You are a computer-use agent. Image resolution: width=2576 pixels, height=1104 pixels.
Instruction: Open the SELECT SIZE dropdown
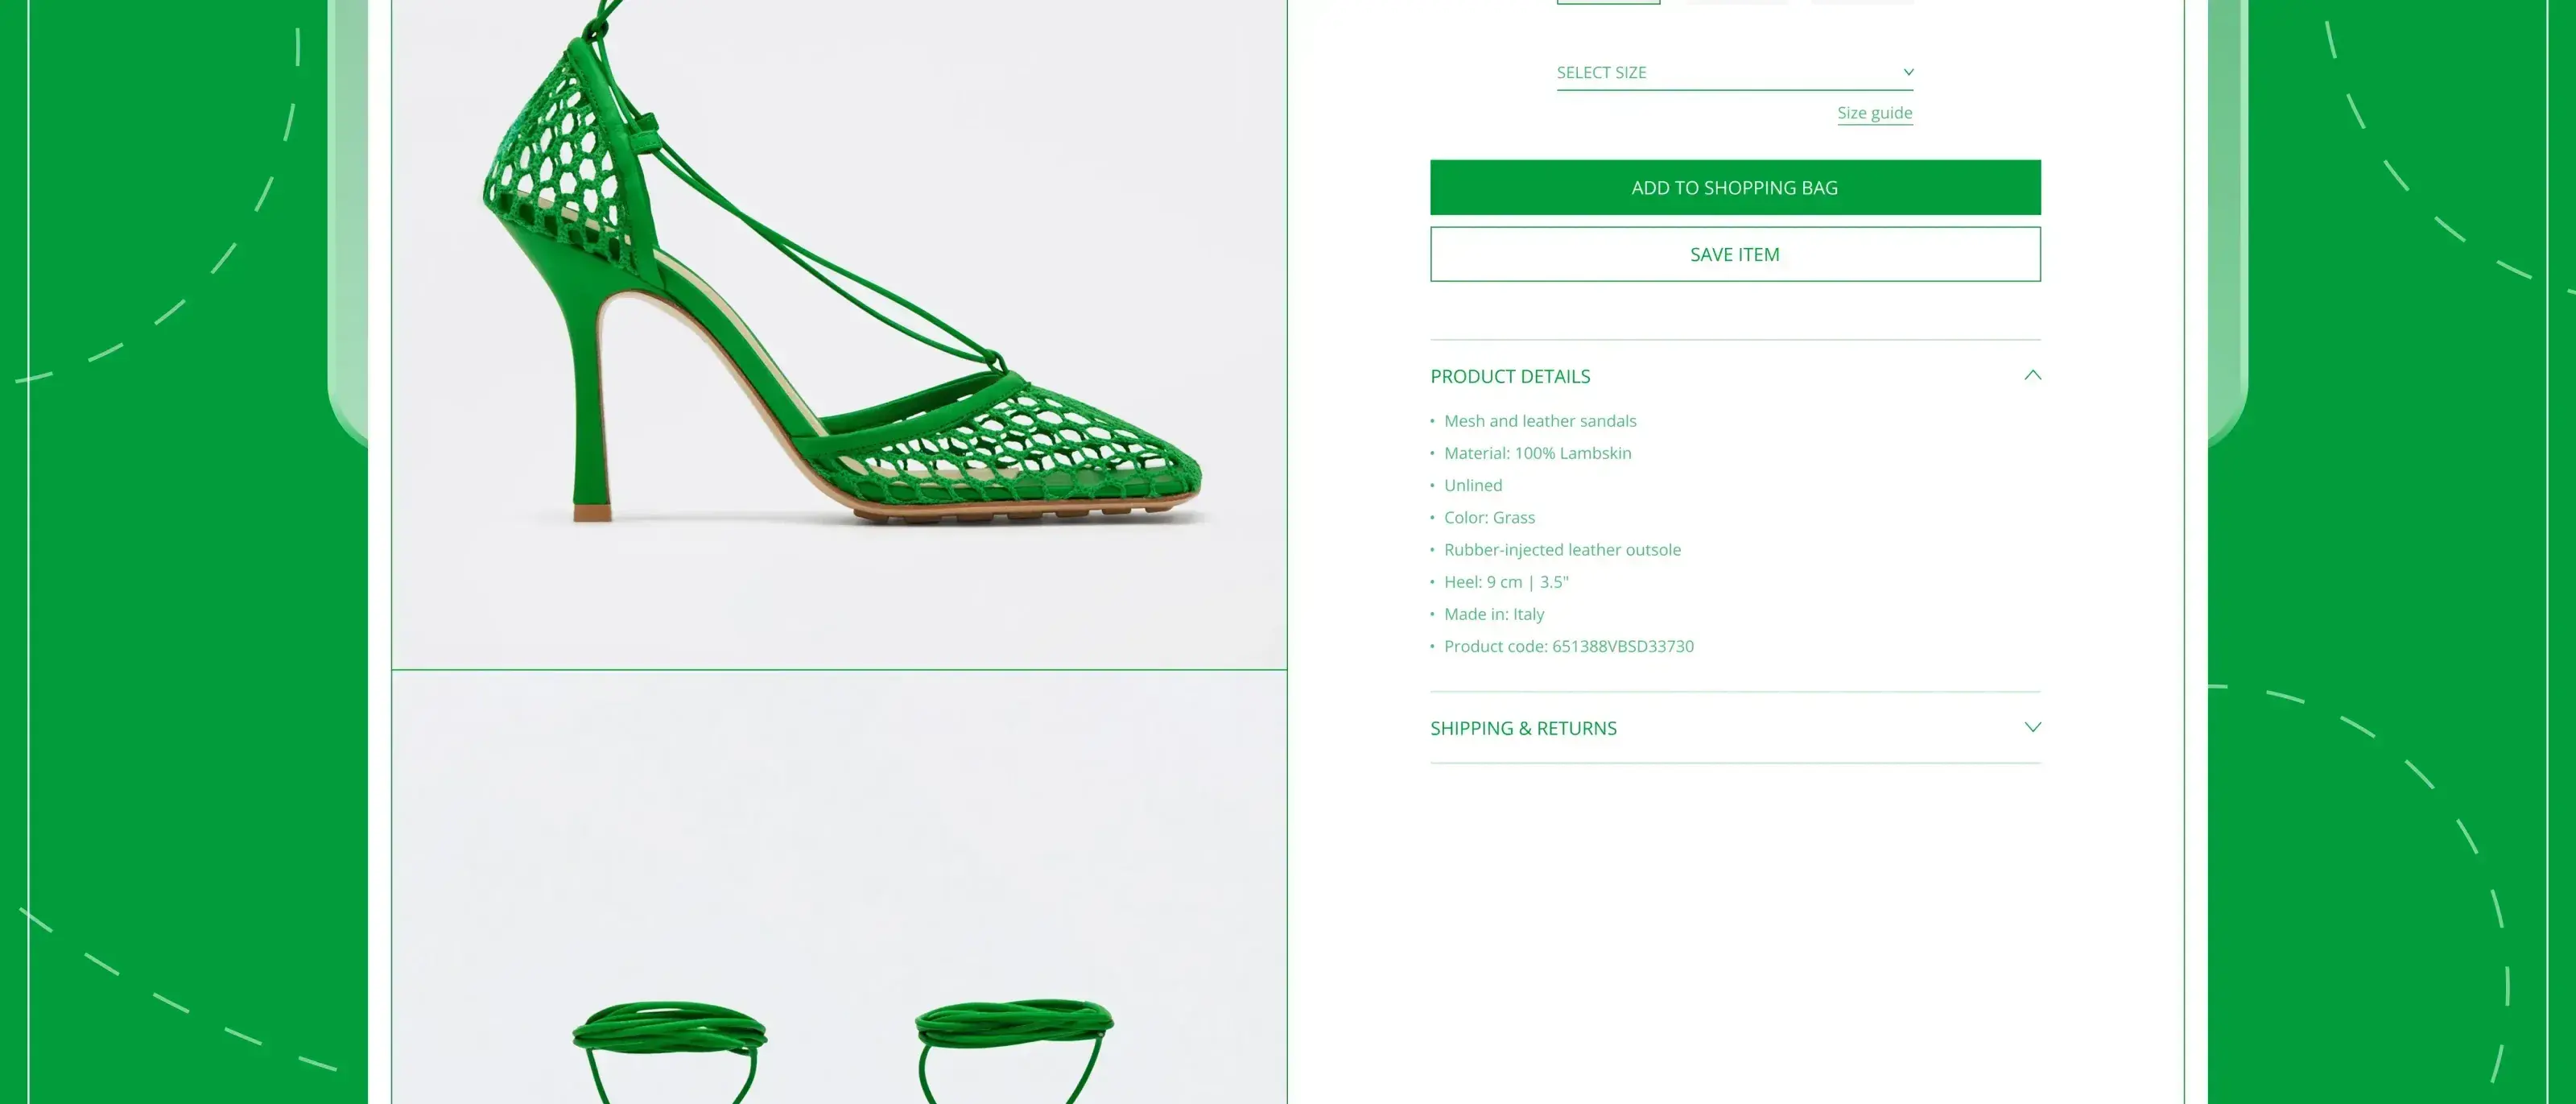tap(1734, 72)
